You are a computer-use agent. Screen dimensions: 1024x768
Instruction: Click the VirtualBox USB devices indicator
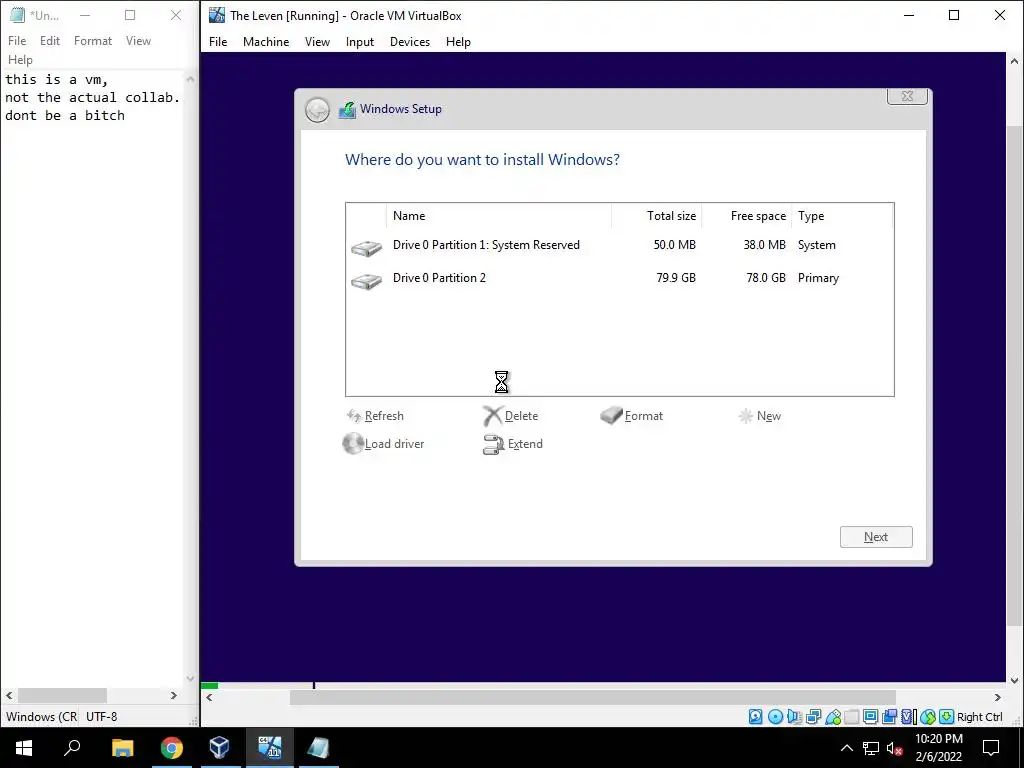(833, 716)
